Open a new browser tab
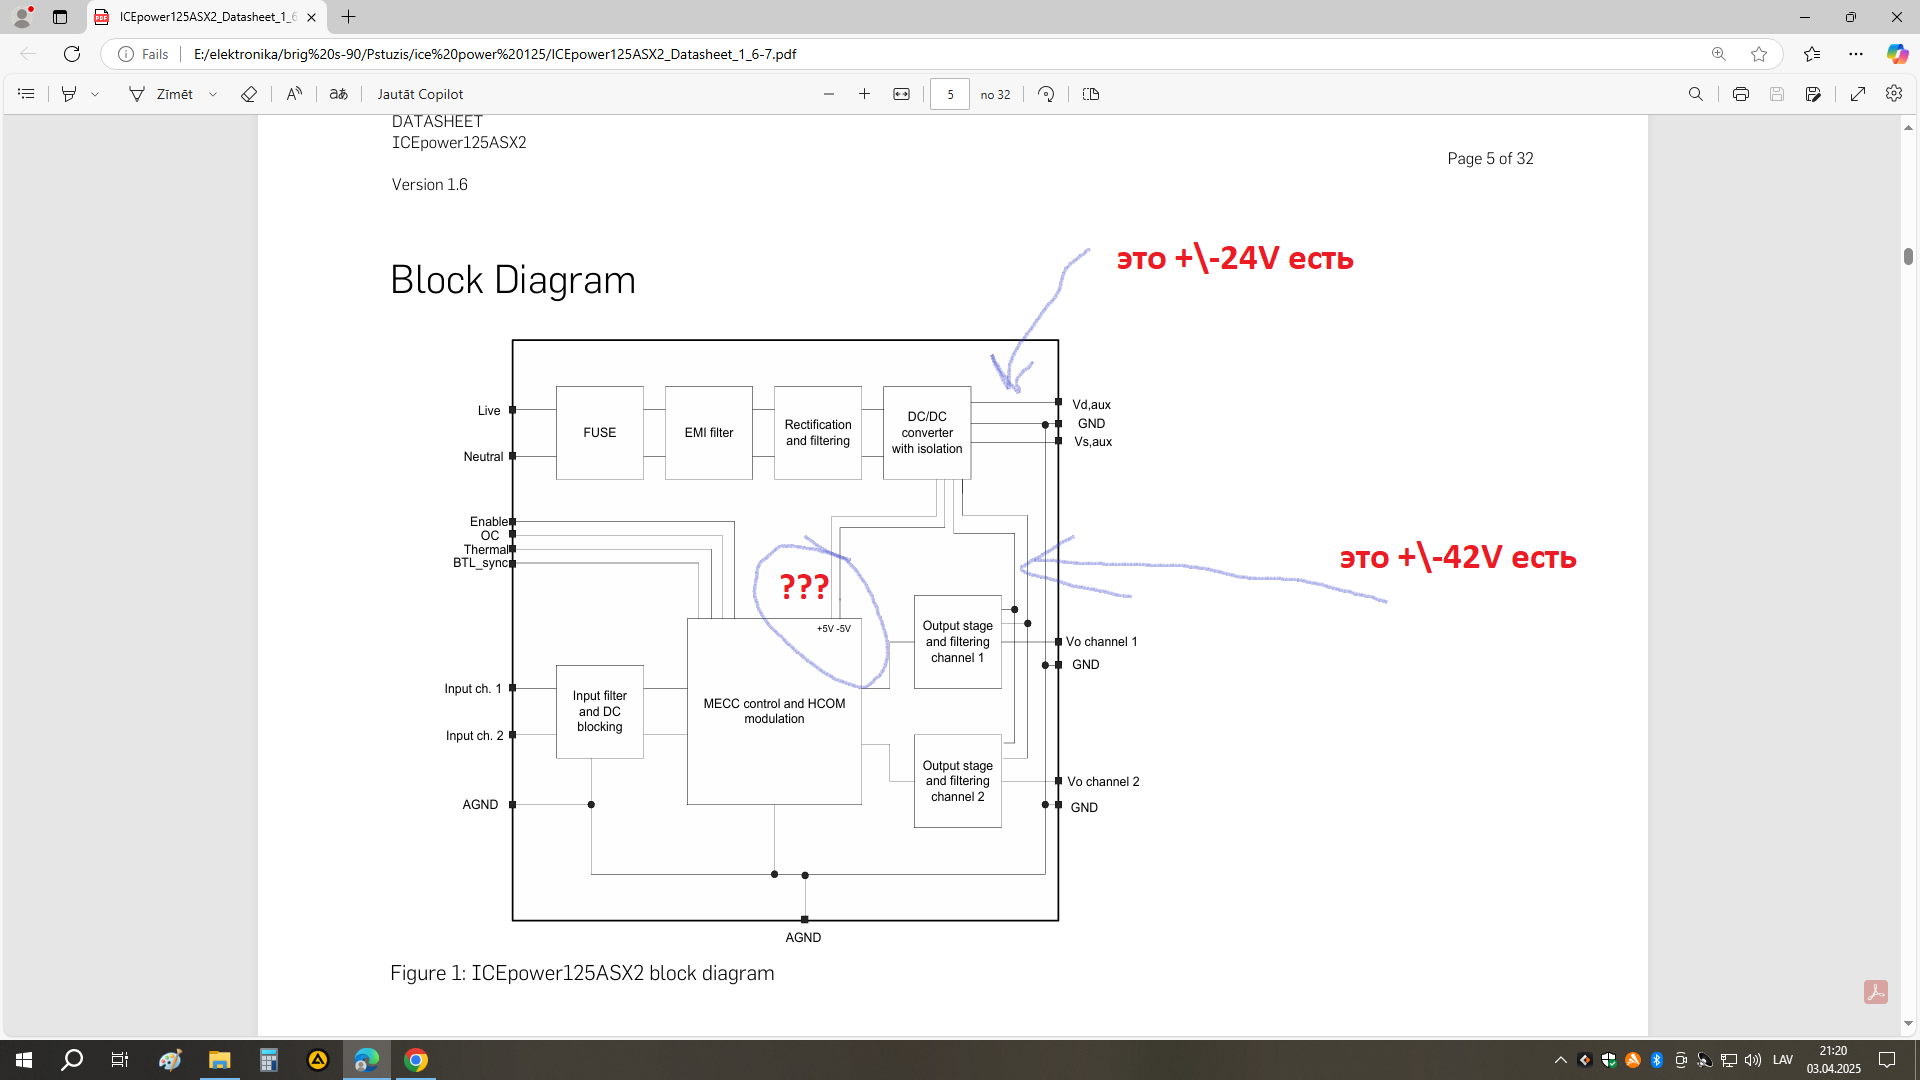The width and height of the screenshot is (1920, 1080). pyautogui.click(x=348, y=17)
